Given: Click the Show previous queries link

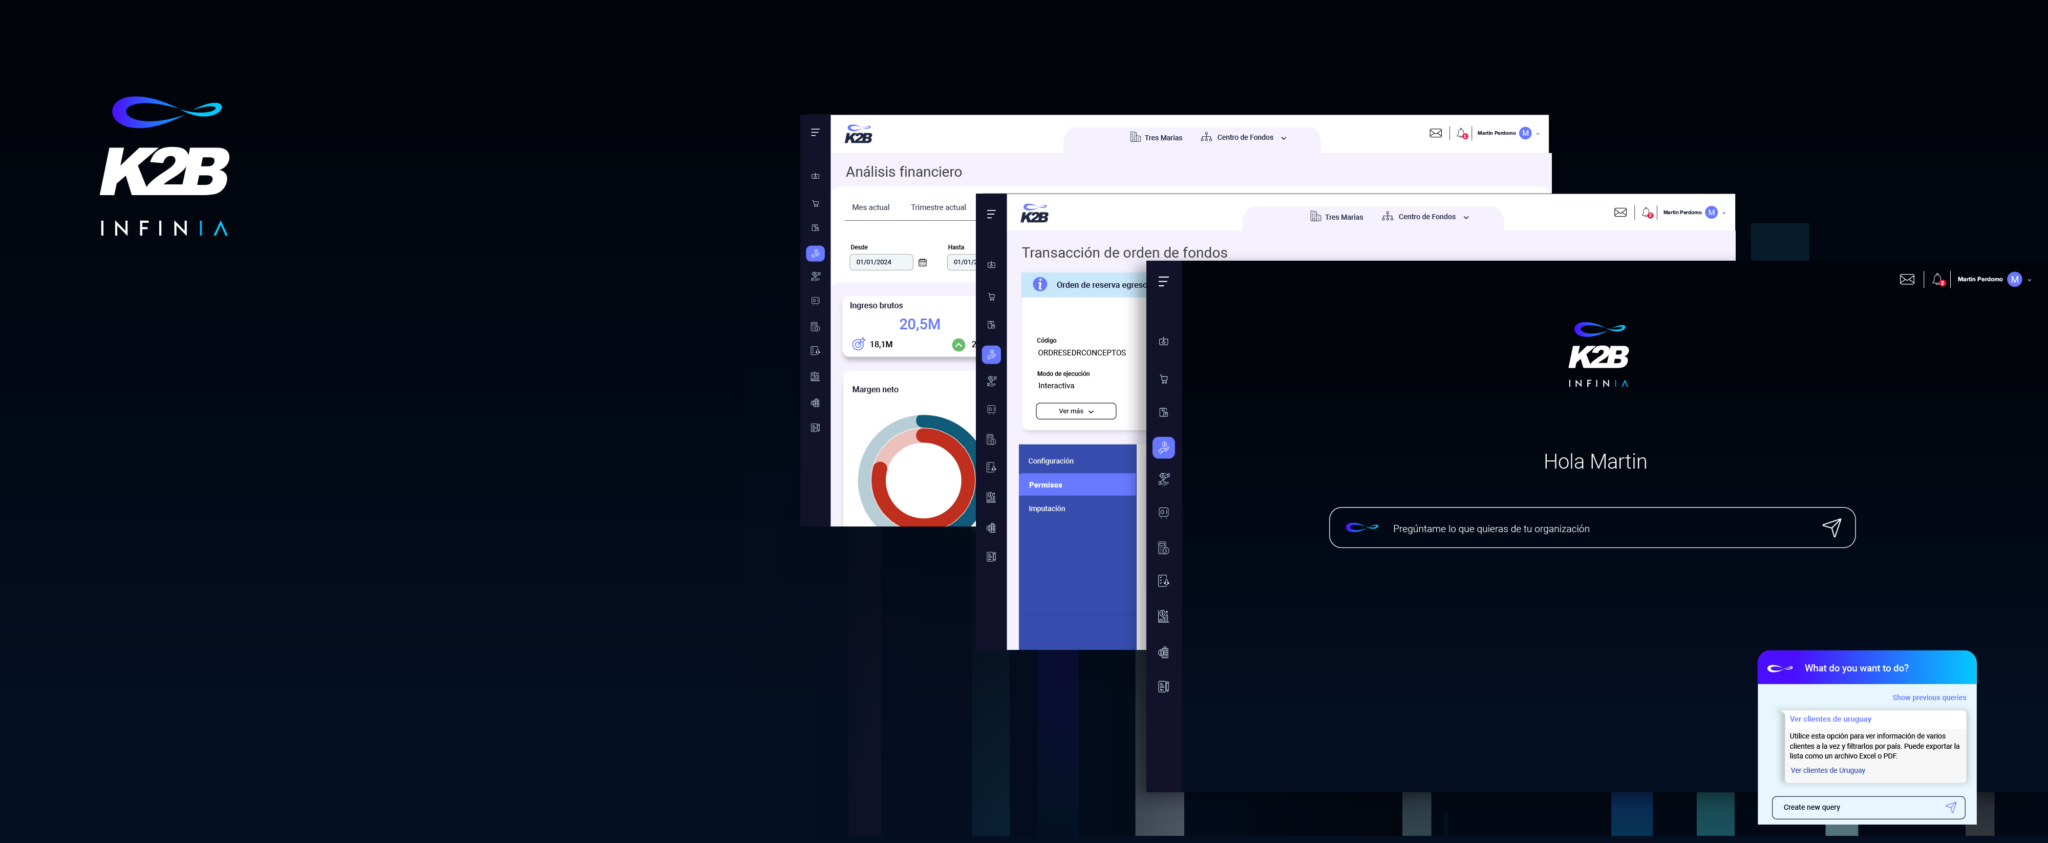Looking at the screenshot, I should click(1928, 698).
